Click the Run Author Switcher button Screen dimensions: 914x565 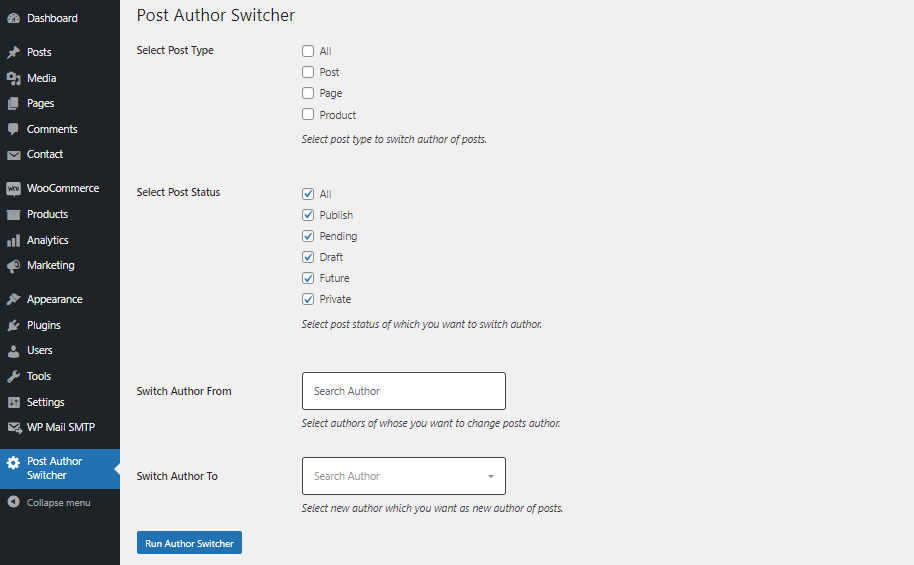coord(189,543)
